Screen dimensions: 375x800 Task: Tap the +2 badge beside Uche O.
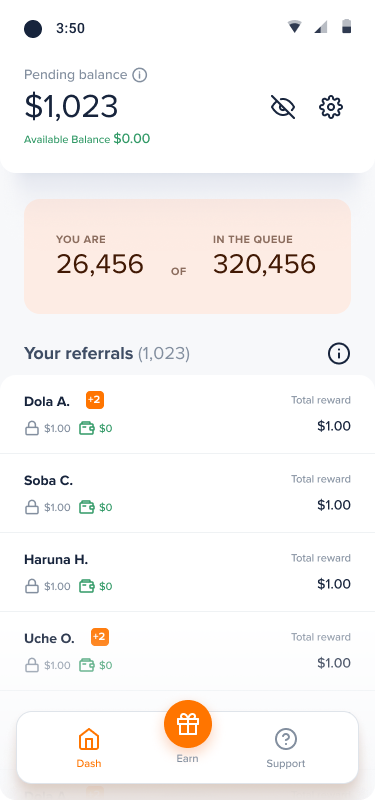tap(100, 637)
